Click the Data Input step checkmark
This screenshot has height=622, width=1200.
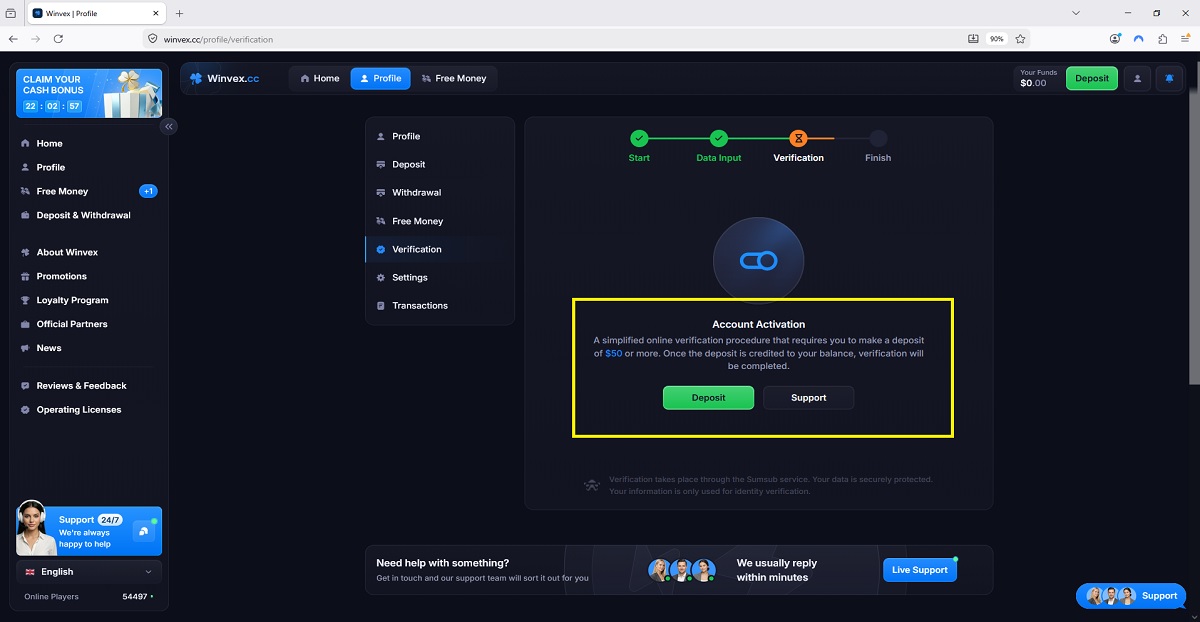click(x=719, y=139)
